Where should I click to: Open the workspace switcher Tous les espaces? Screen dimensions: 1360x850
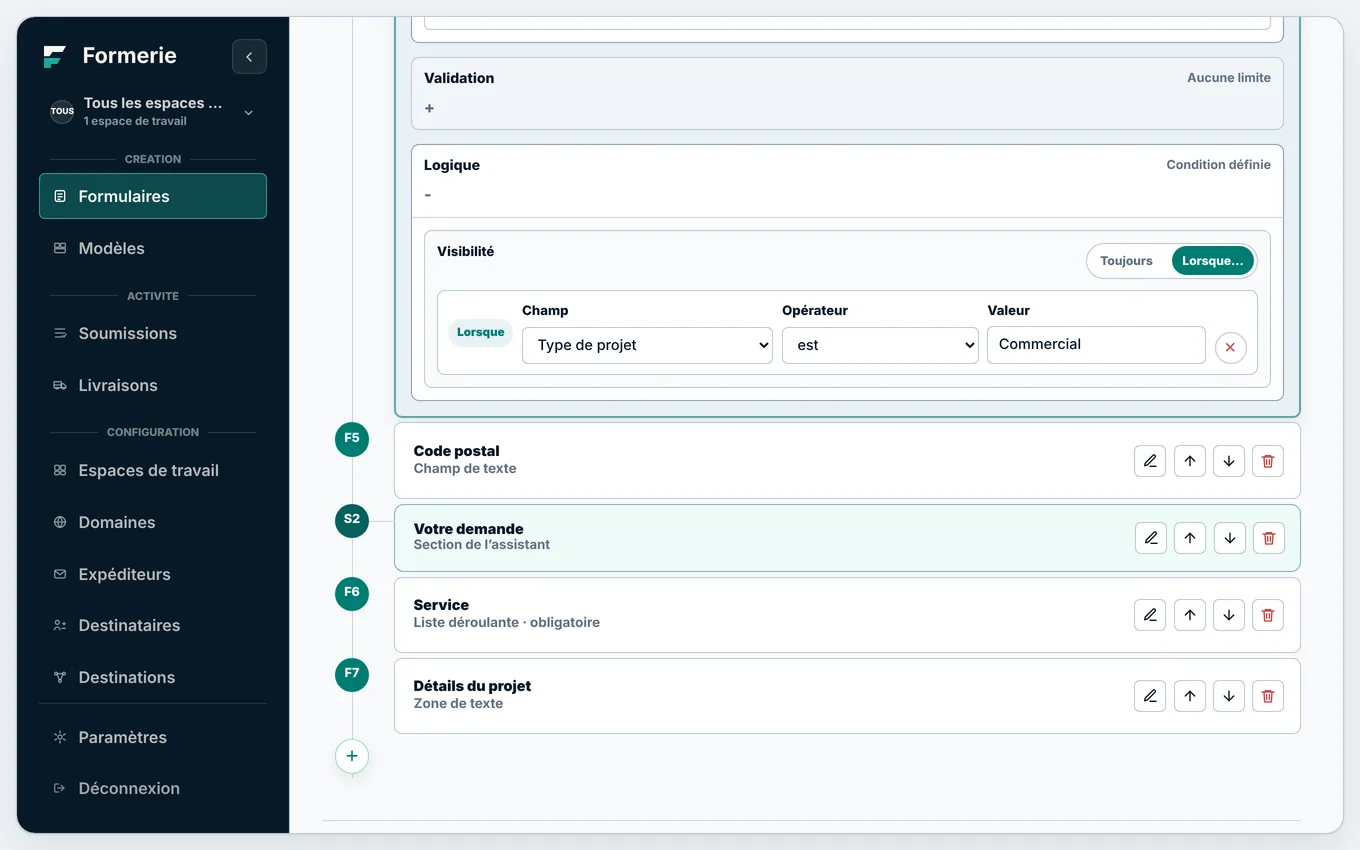153,111
